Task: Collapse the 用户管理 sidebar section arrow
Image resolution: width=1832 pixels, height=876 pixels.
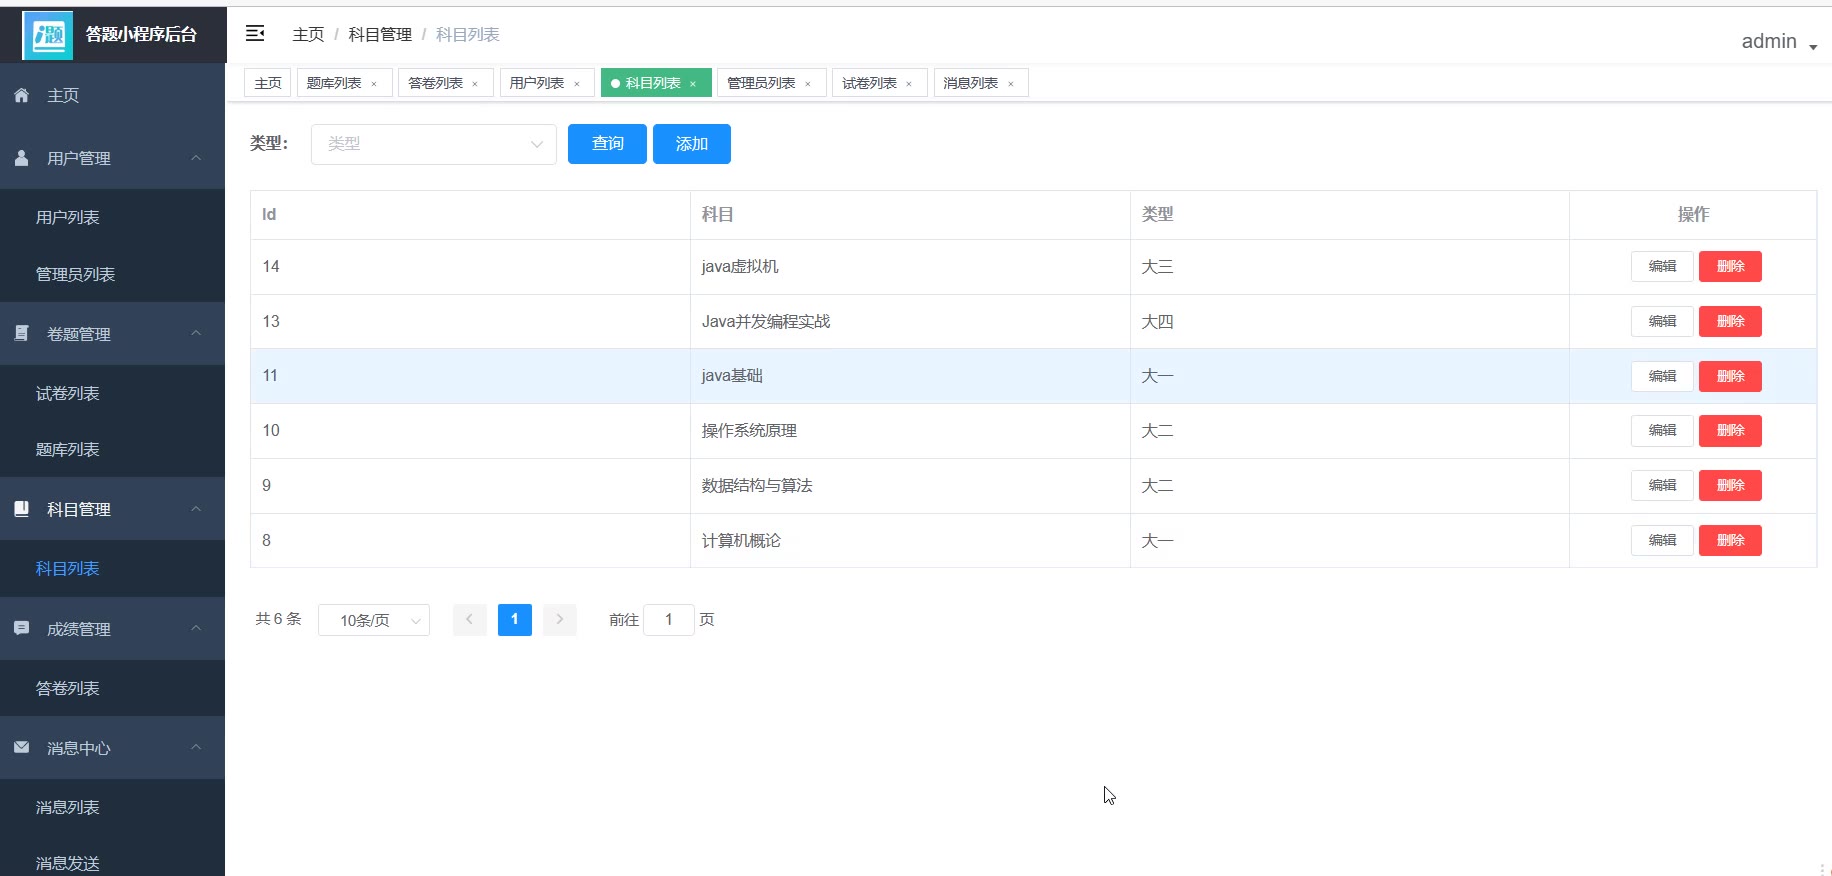Action: (196, 158)
